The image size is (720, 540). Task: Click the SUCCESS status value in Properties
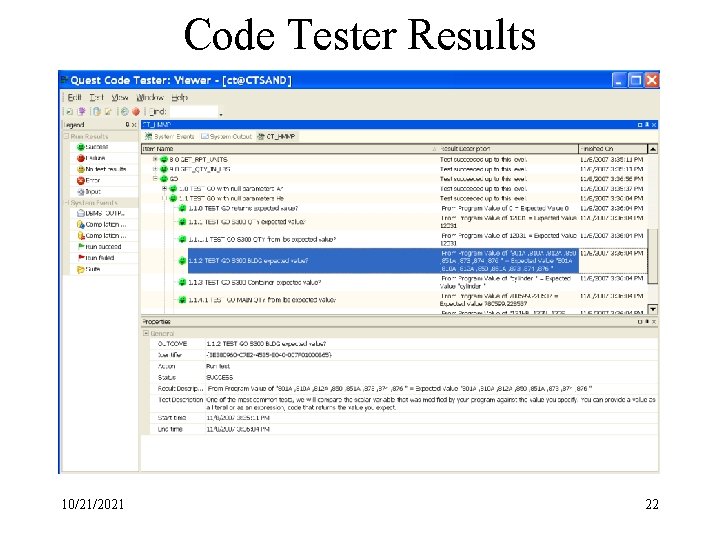click(x=219, y=377)
